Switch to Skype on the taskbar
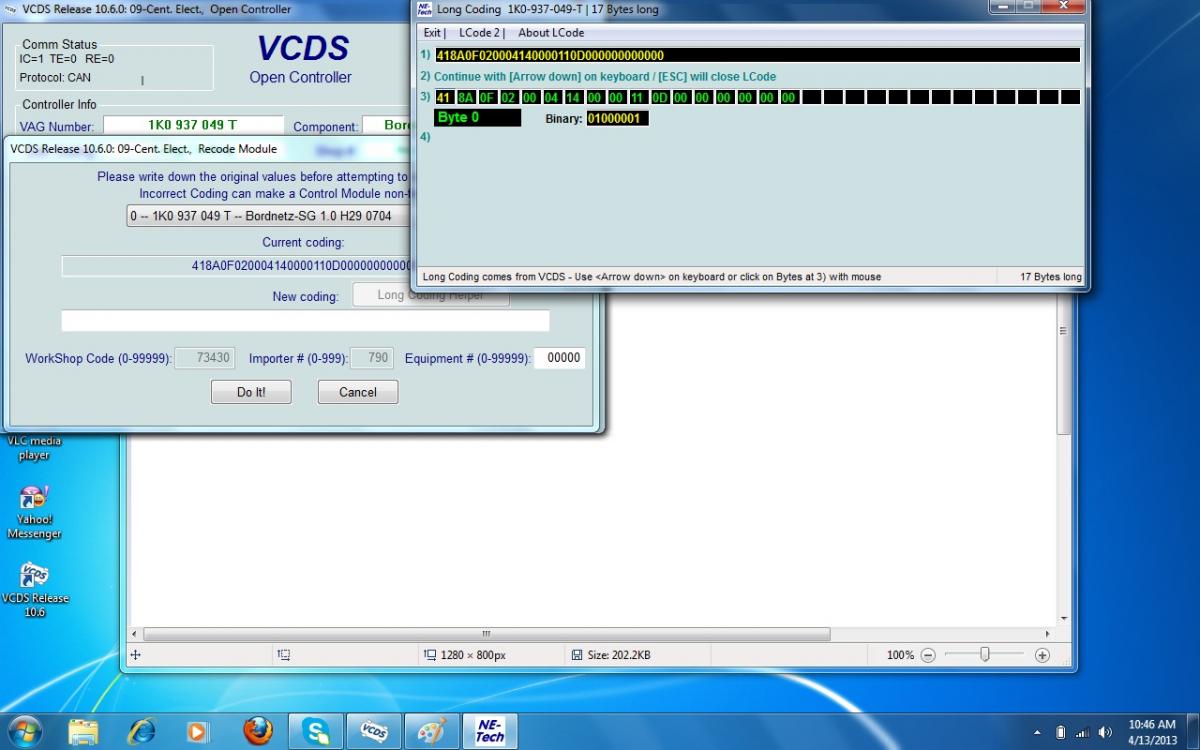The height and width of the screenshot is (750, 1200). [316, 731]
